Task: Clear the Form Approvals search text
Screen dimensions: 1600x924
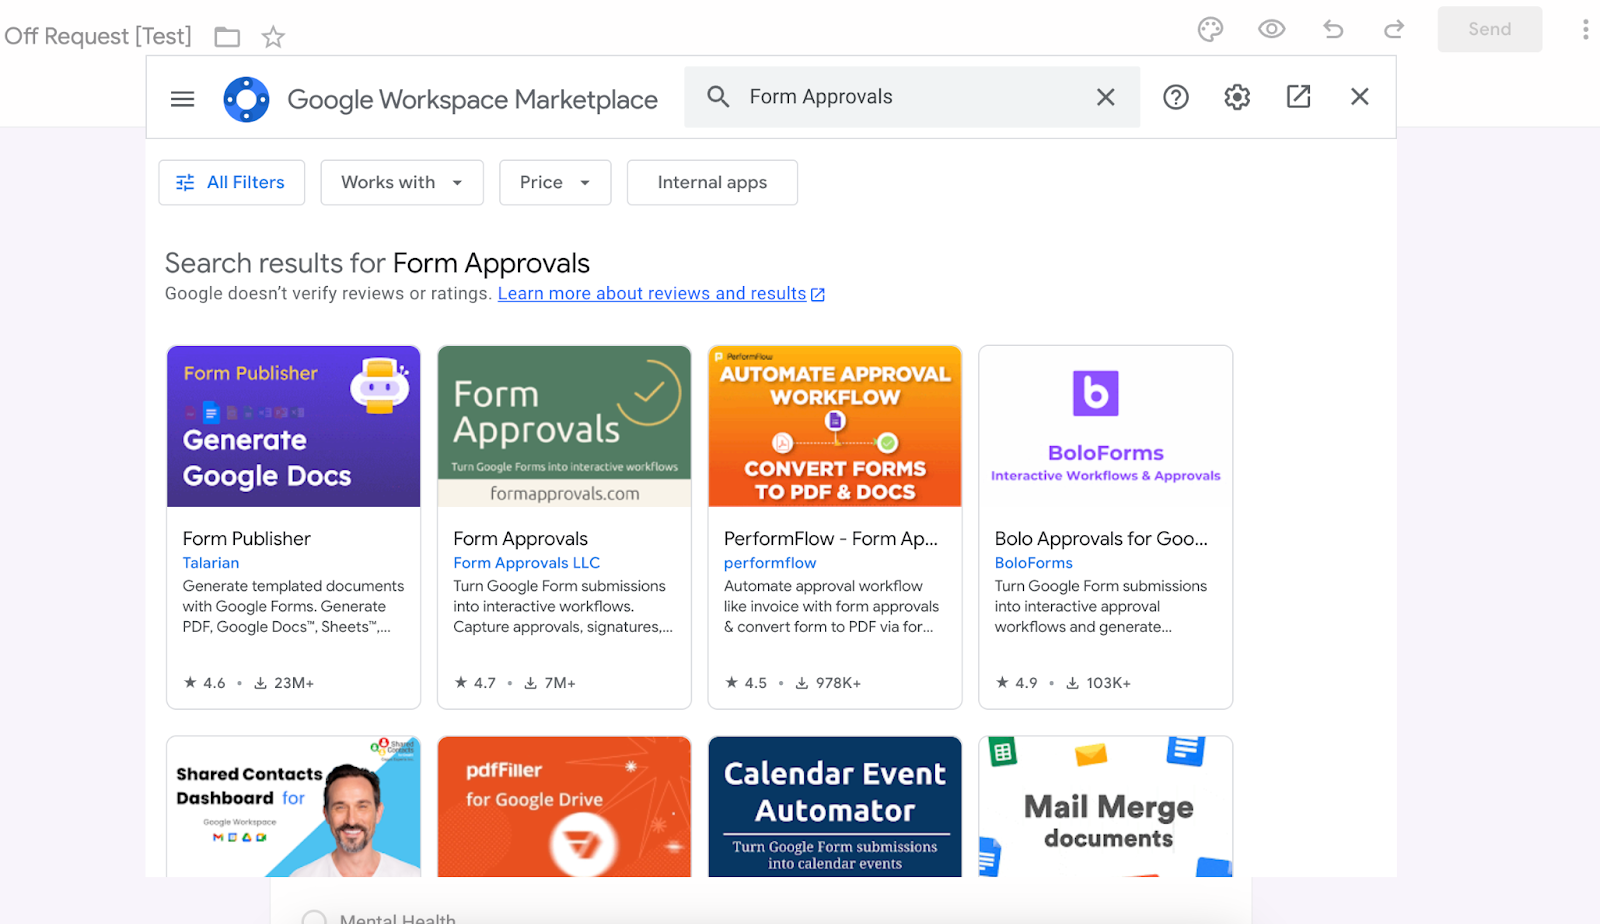Action: (1105, 97)
